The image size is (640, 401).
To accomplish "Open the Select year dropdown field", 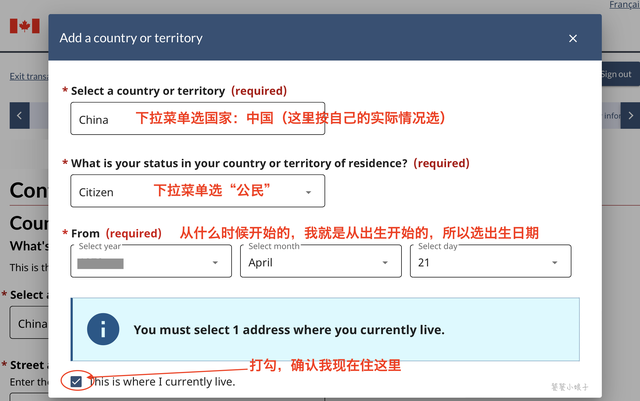I will 150,262.
